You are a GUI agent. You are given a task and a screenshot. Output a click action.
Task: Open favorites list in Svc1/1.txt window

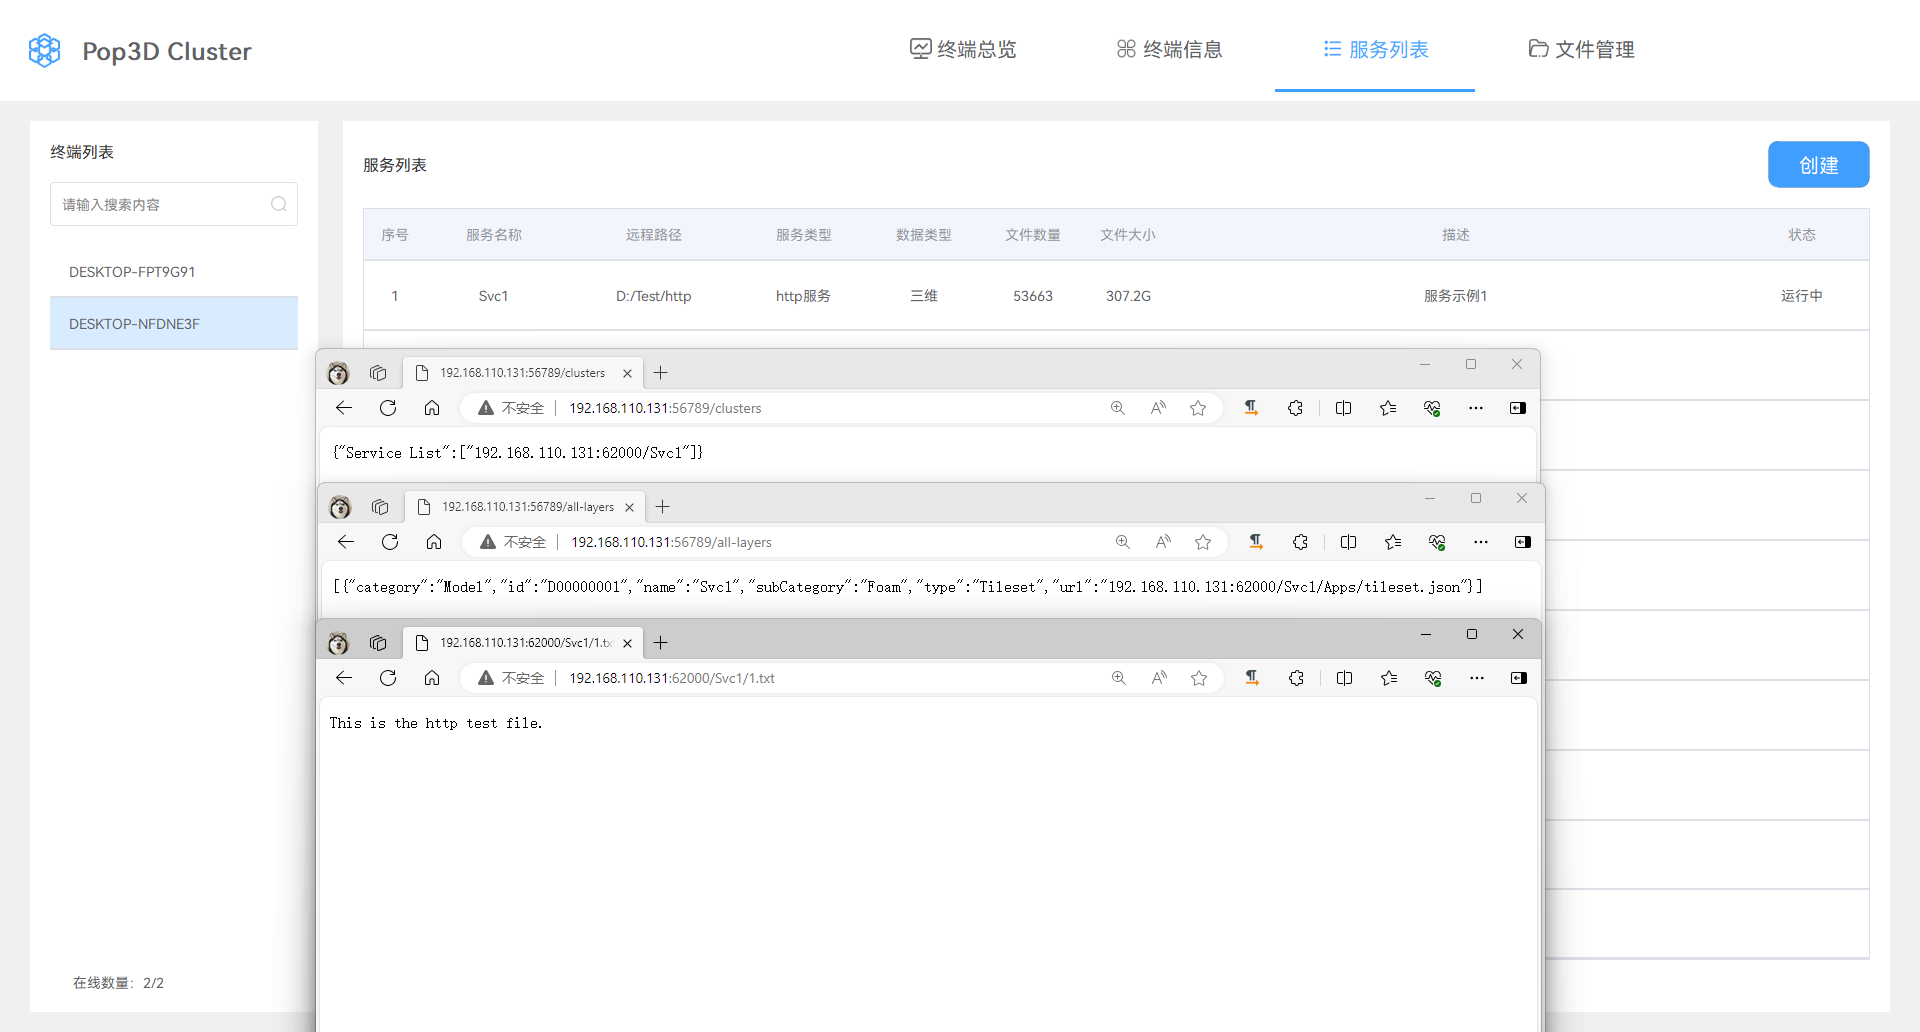pos(1389,678)
